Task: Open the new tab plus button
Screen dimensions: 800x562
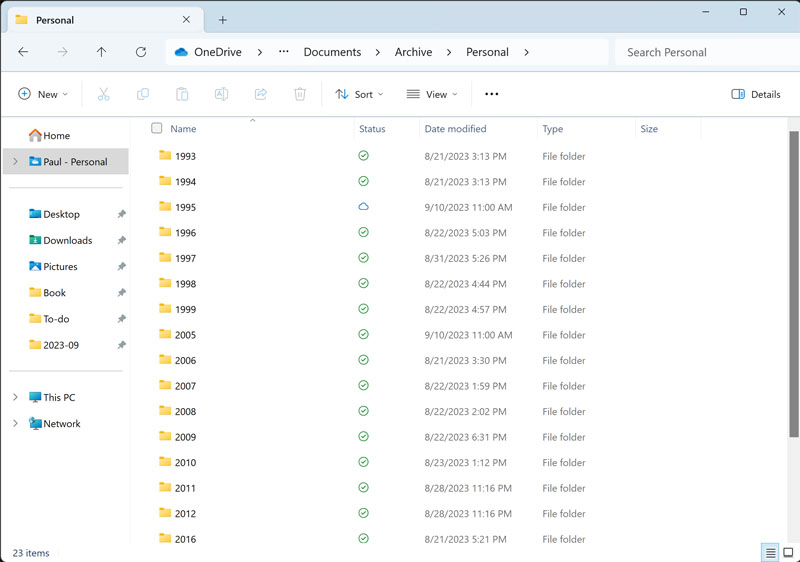Action: pos(223,20)
